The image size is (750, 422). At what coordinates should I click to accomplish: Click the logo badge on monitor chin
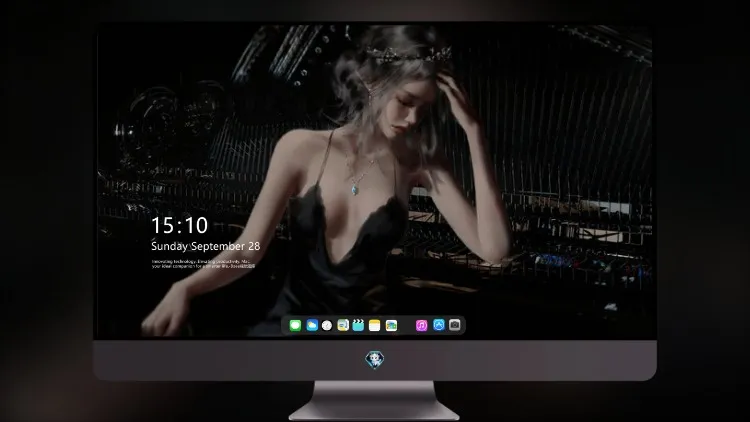(x=375, y=360)
